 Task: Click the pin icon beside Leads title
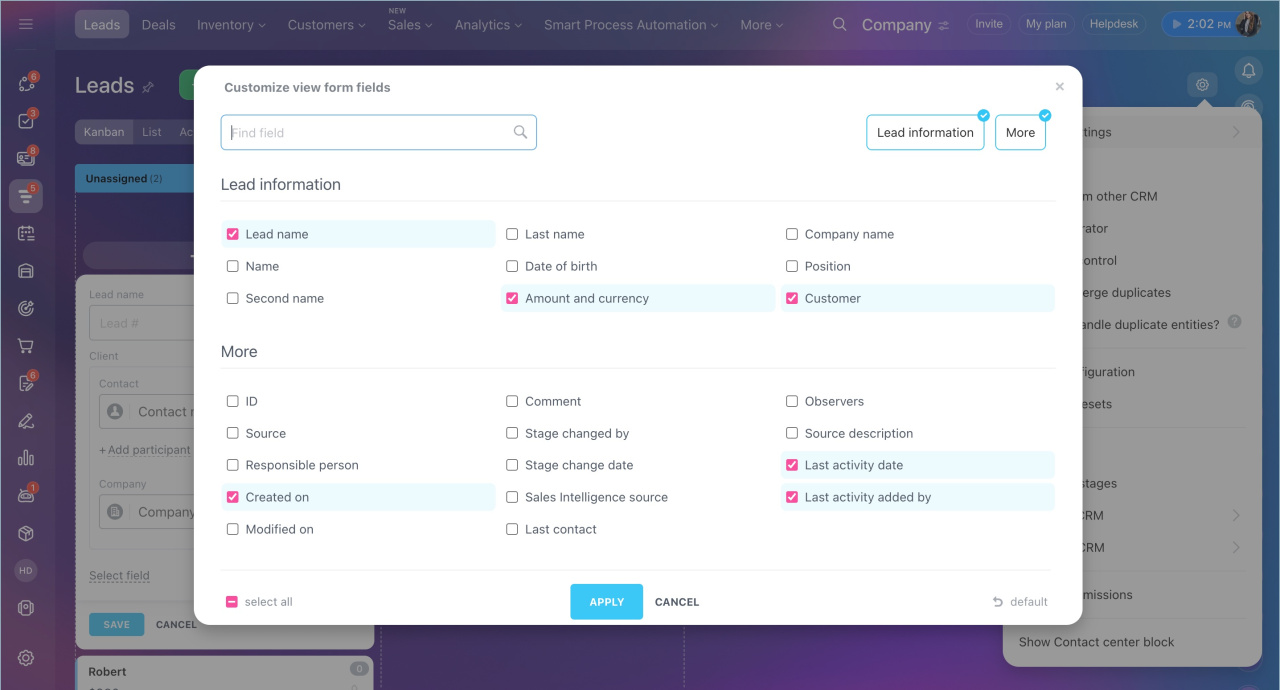pyautogui.click(x=148, y=87)
